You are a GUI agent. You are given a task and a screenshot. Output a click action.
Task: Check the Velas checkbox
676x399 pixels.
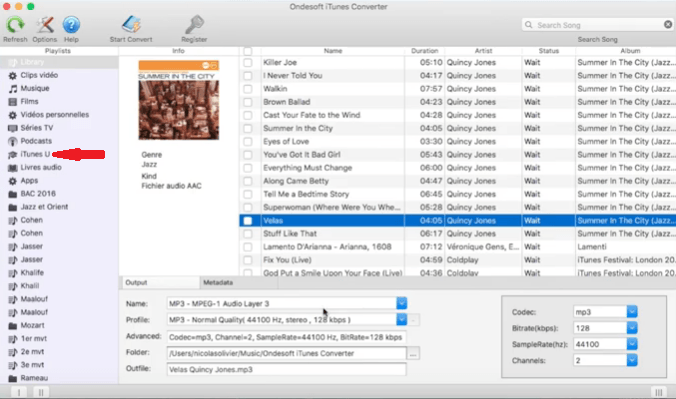248,221
